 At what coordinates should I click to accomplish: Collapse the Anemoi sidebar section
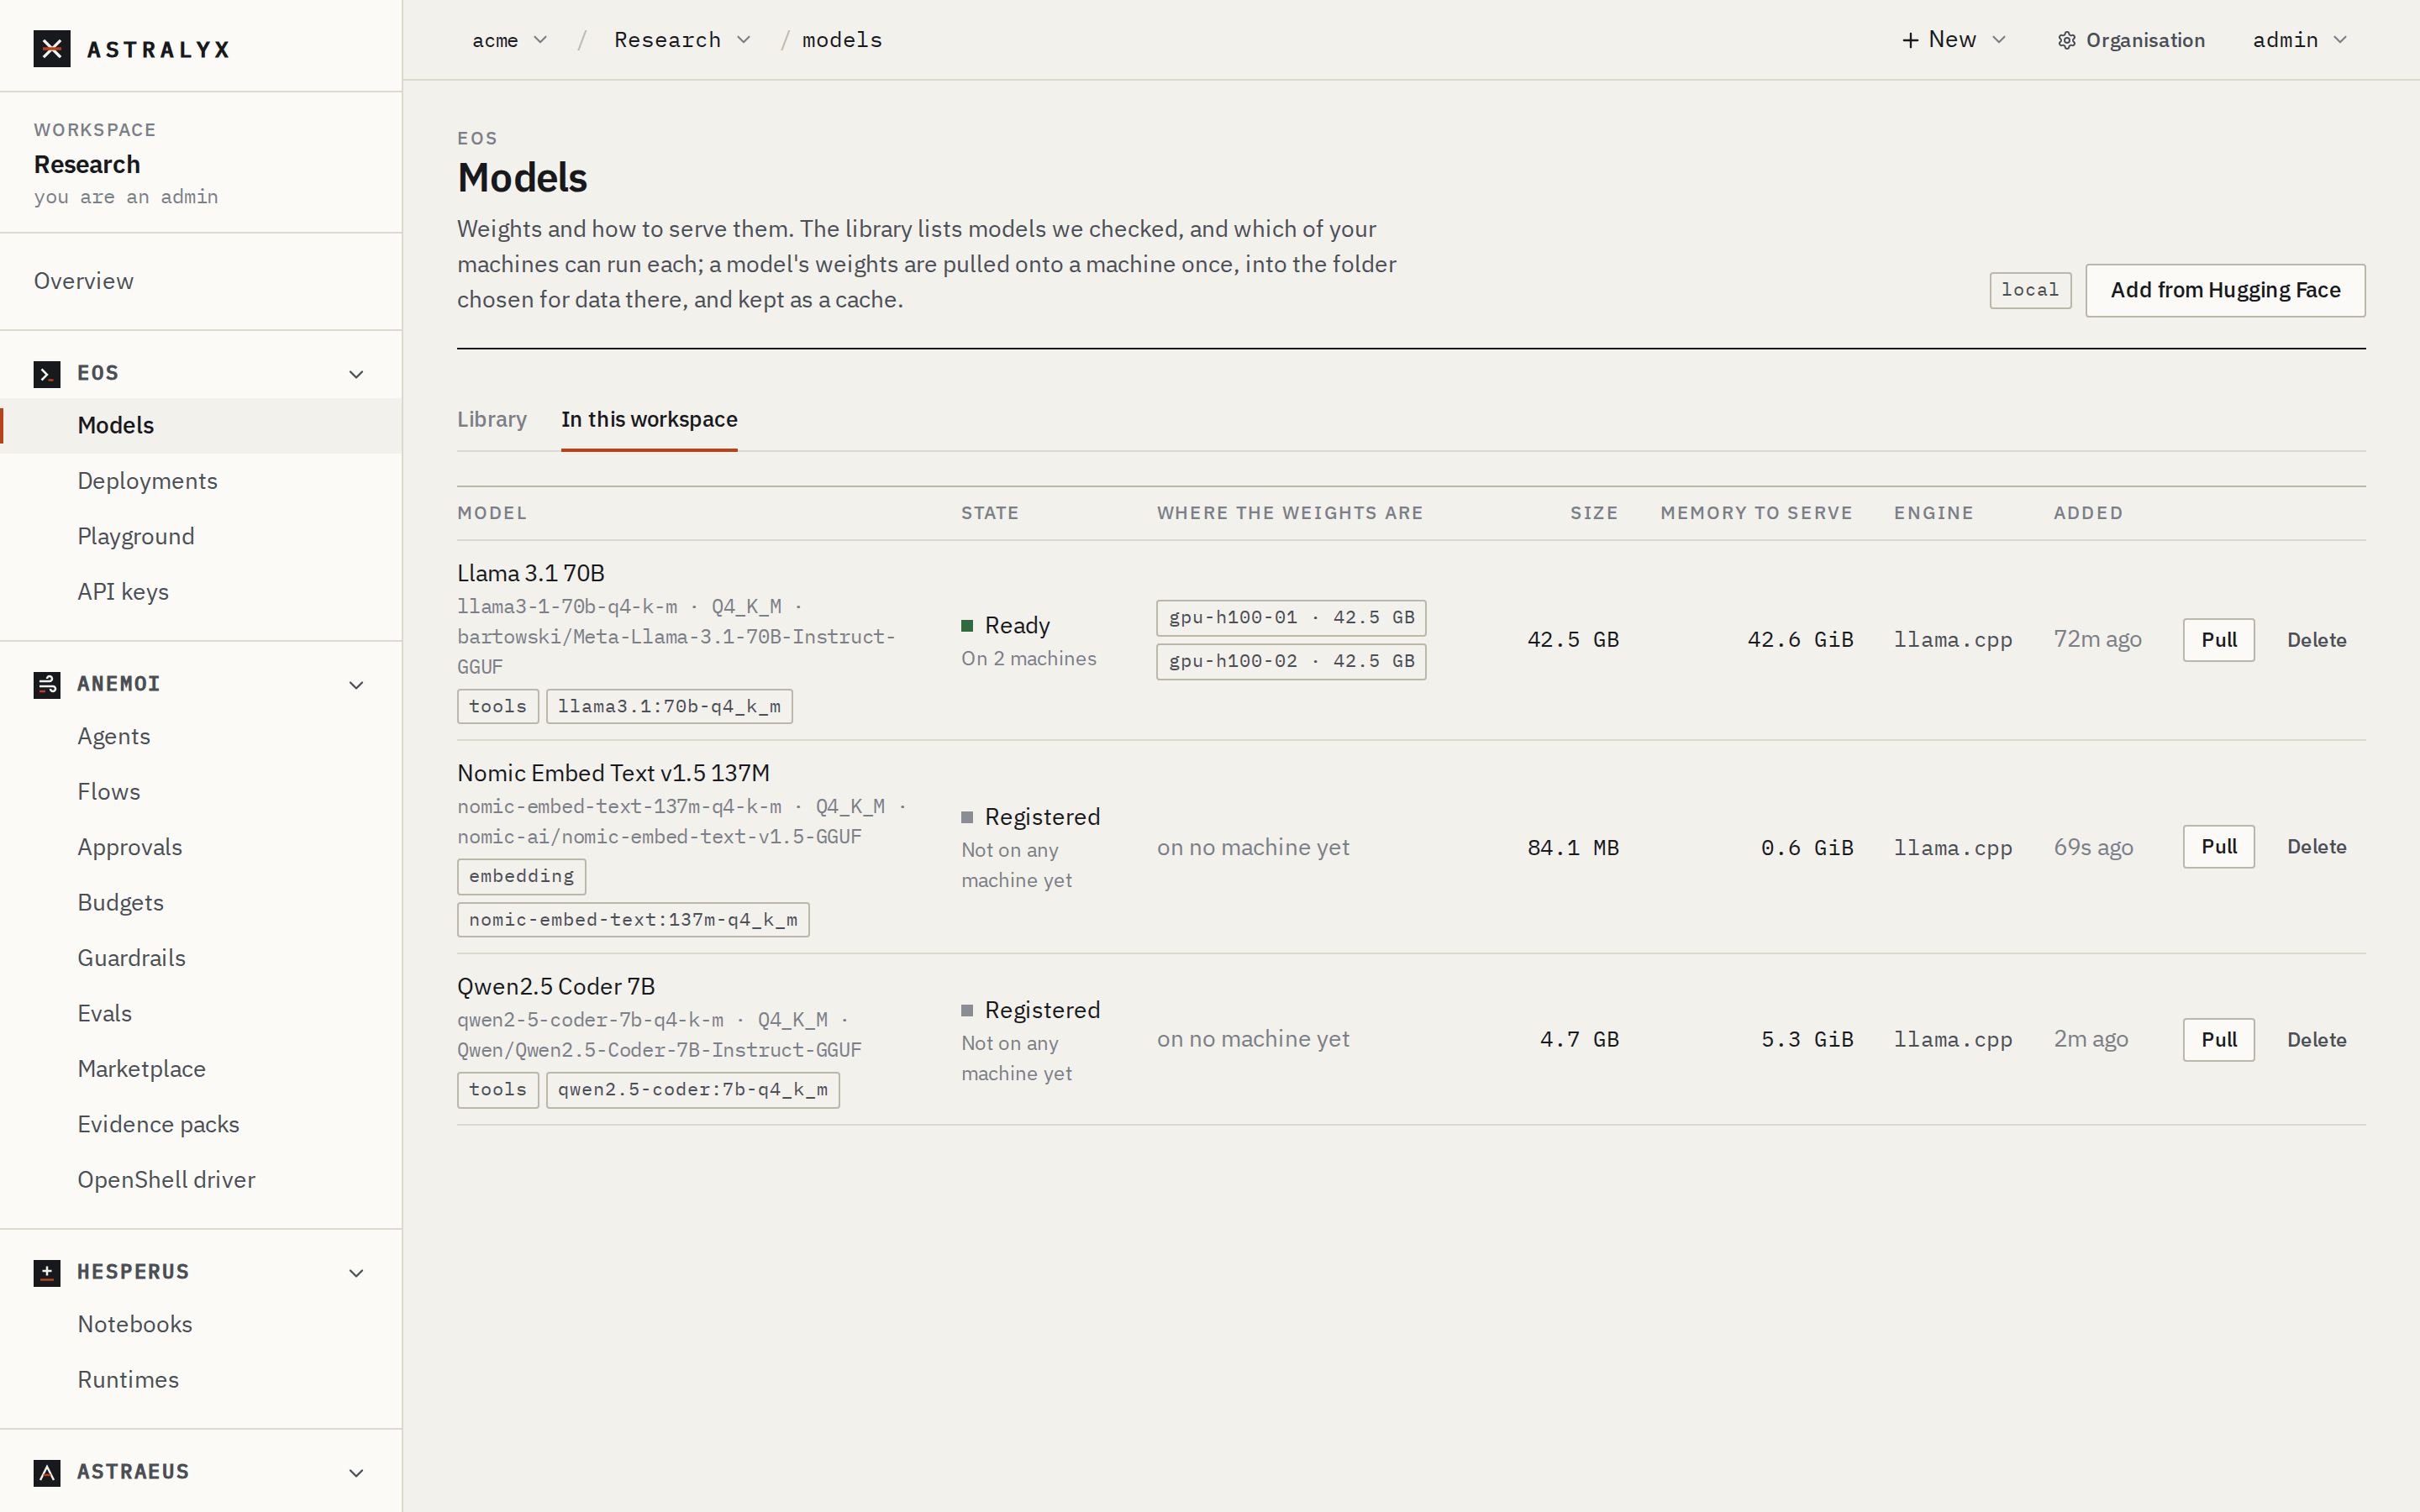tap(356, 685)
